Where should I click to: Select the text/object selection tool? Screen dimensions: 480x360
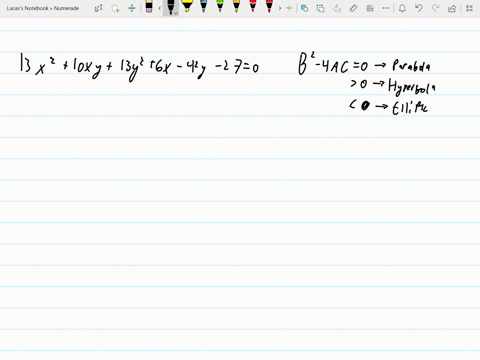(99, 8)
